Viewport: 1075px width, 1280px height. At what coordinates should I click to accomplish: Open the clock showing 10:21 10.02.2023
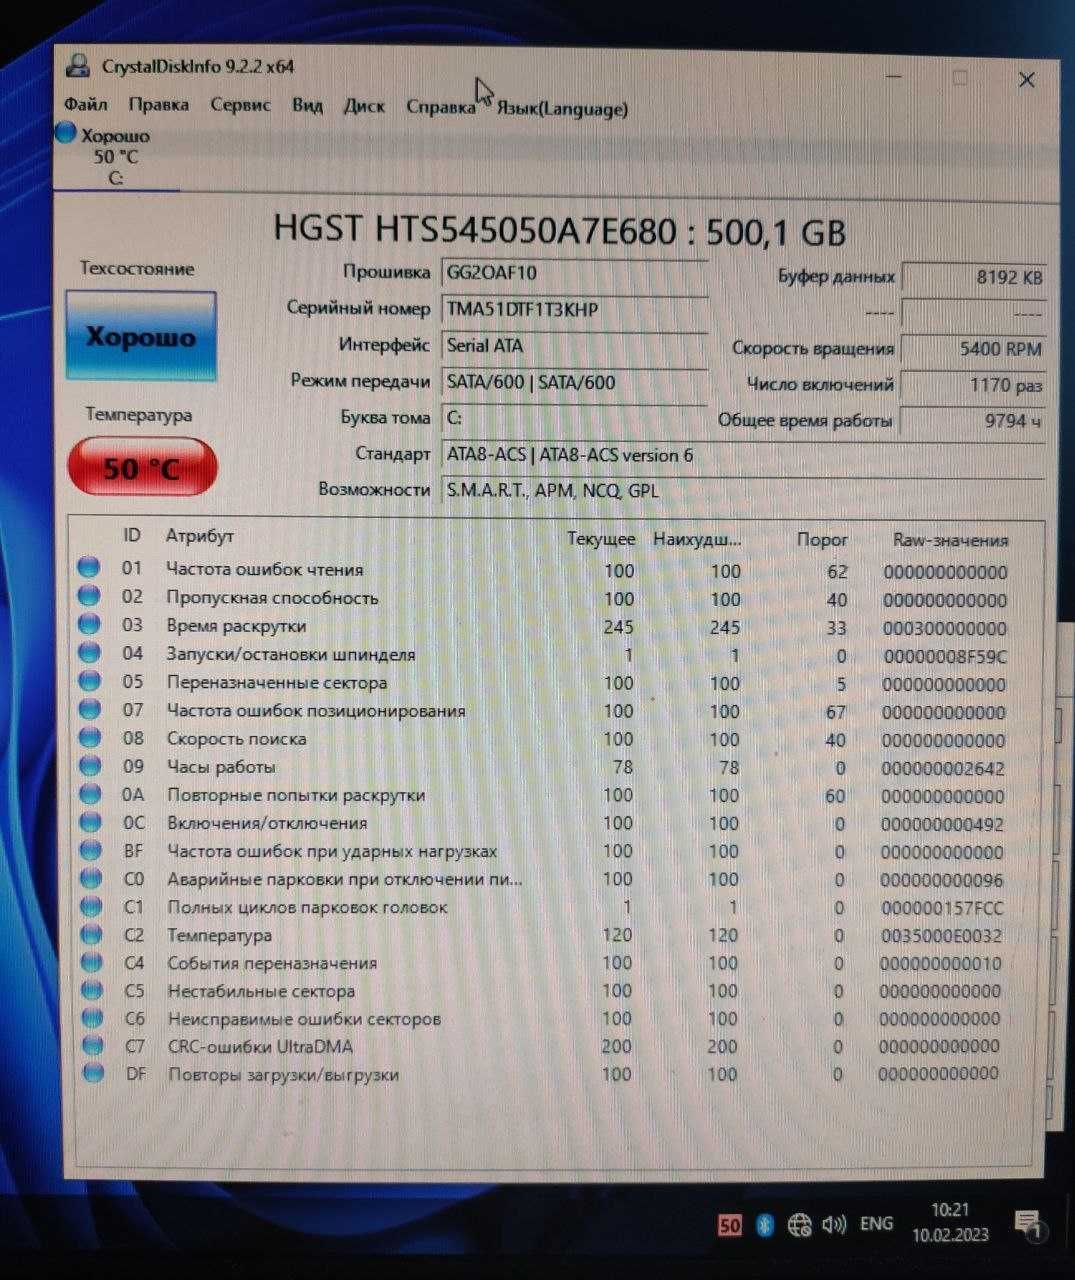point(950,1222)
